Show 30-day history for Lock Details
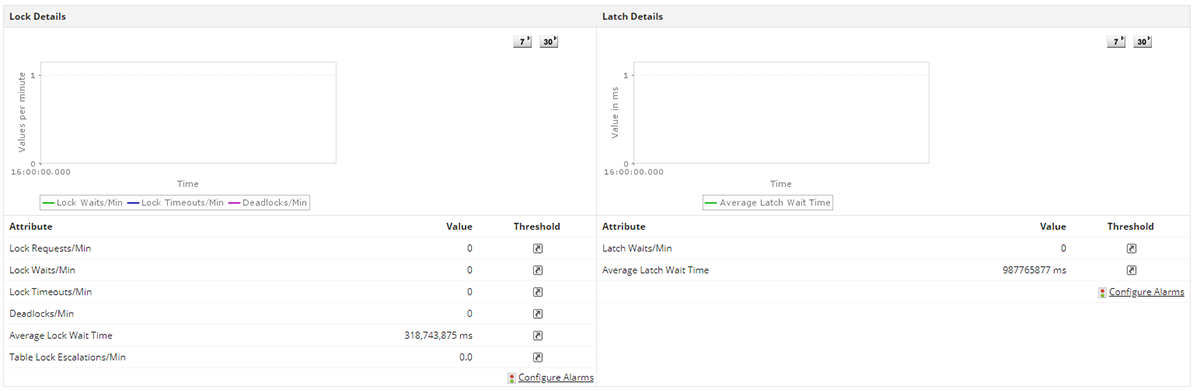 [x=549, y=42]
